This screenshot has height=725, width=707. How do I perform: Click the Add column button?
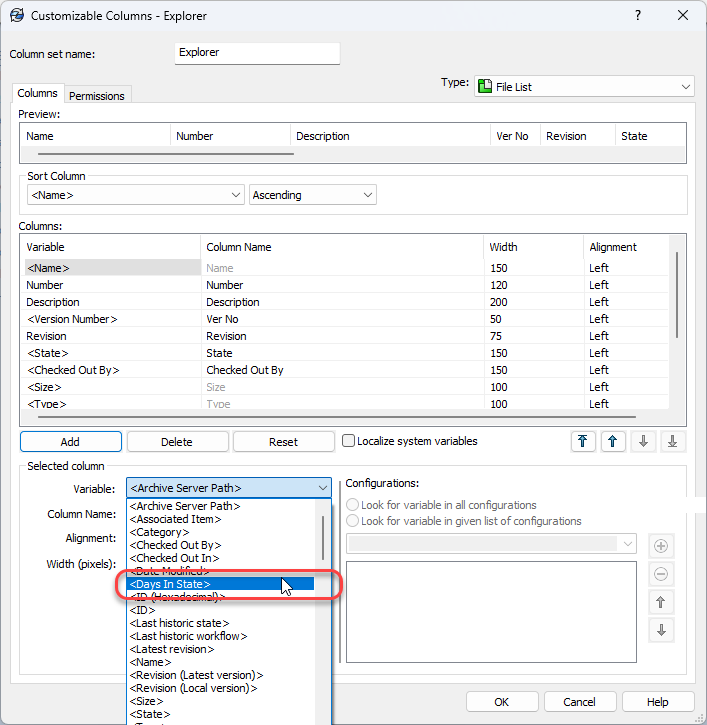pos(70,441)
